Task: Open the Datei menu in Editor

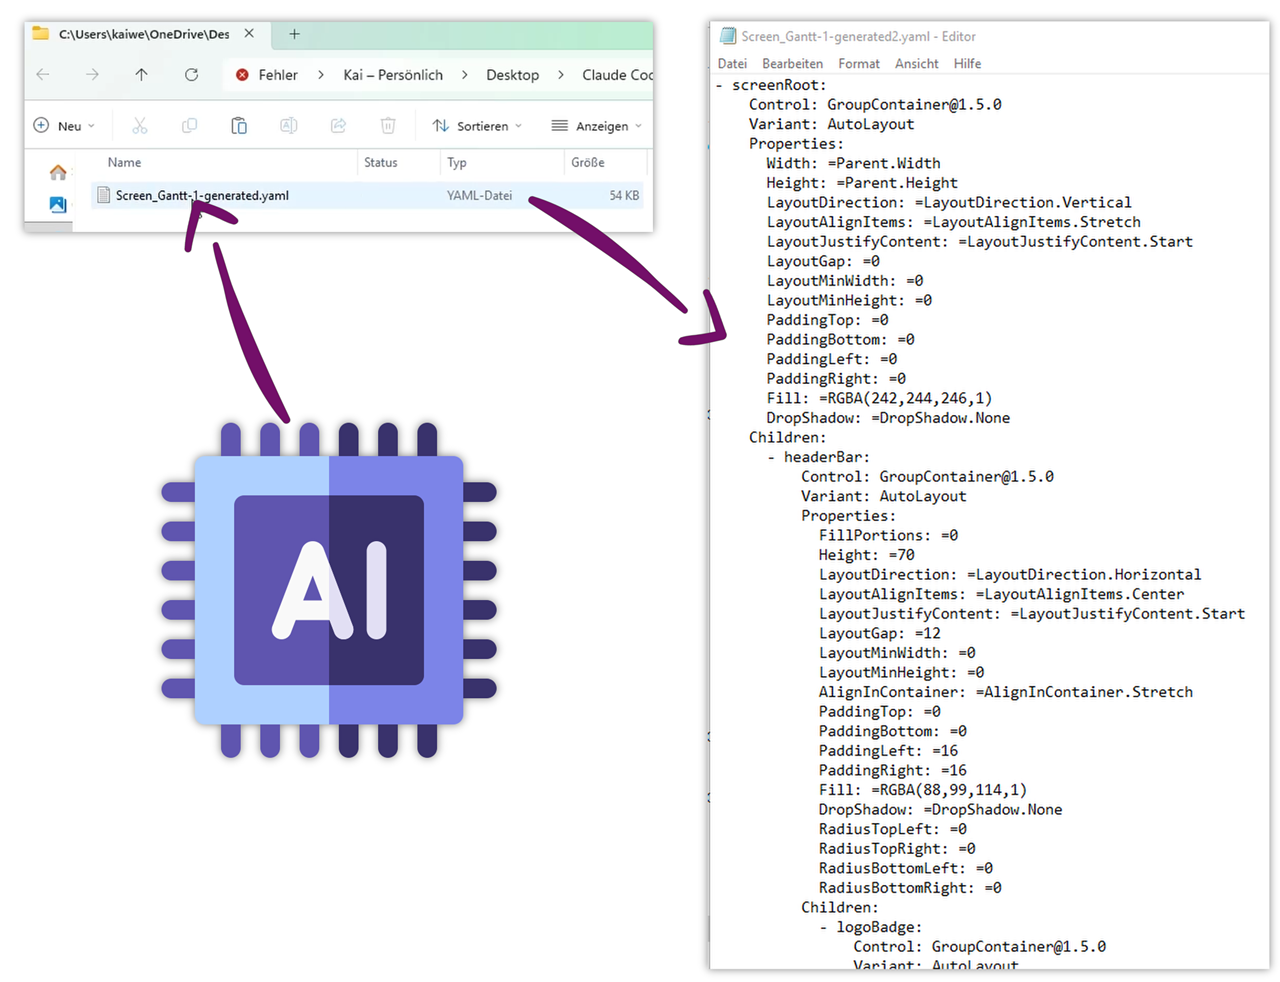Action: tap(732, 64)
